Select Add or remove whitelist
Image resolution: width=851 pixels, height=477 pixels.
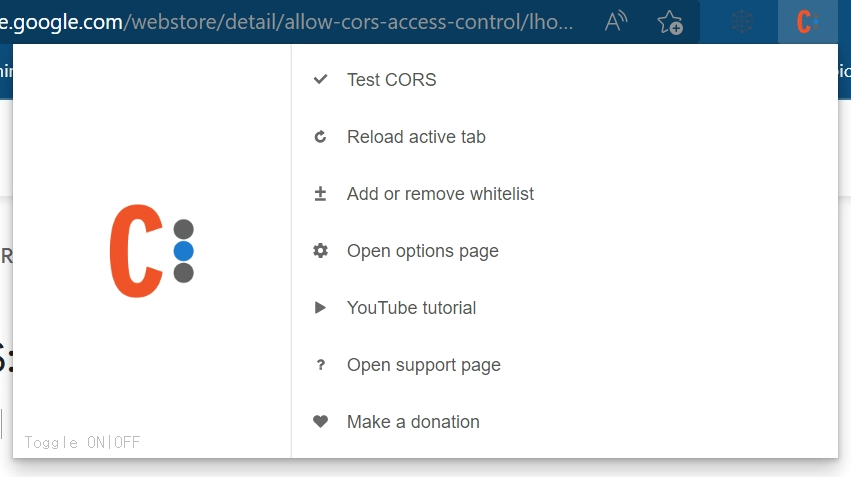click(x=440, y=194)
